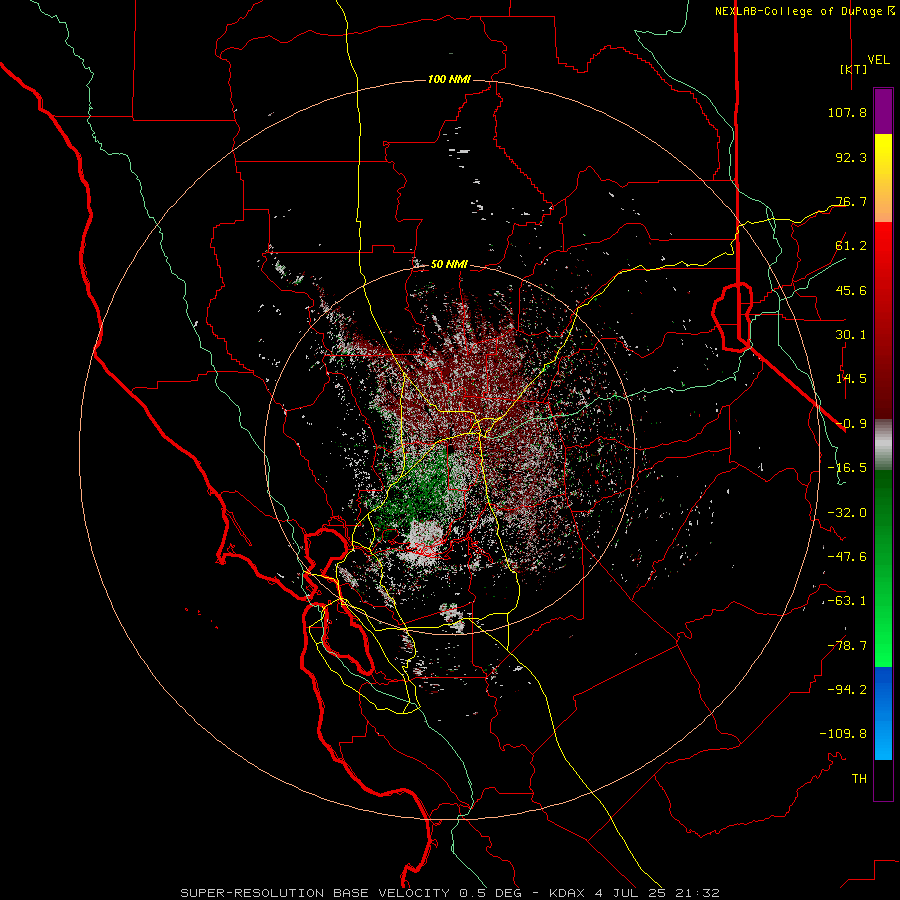Click the TH legend label
900x900 pixels.
[859, 779]
